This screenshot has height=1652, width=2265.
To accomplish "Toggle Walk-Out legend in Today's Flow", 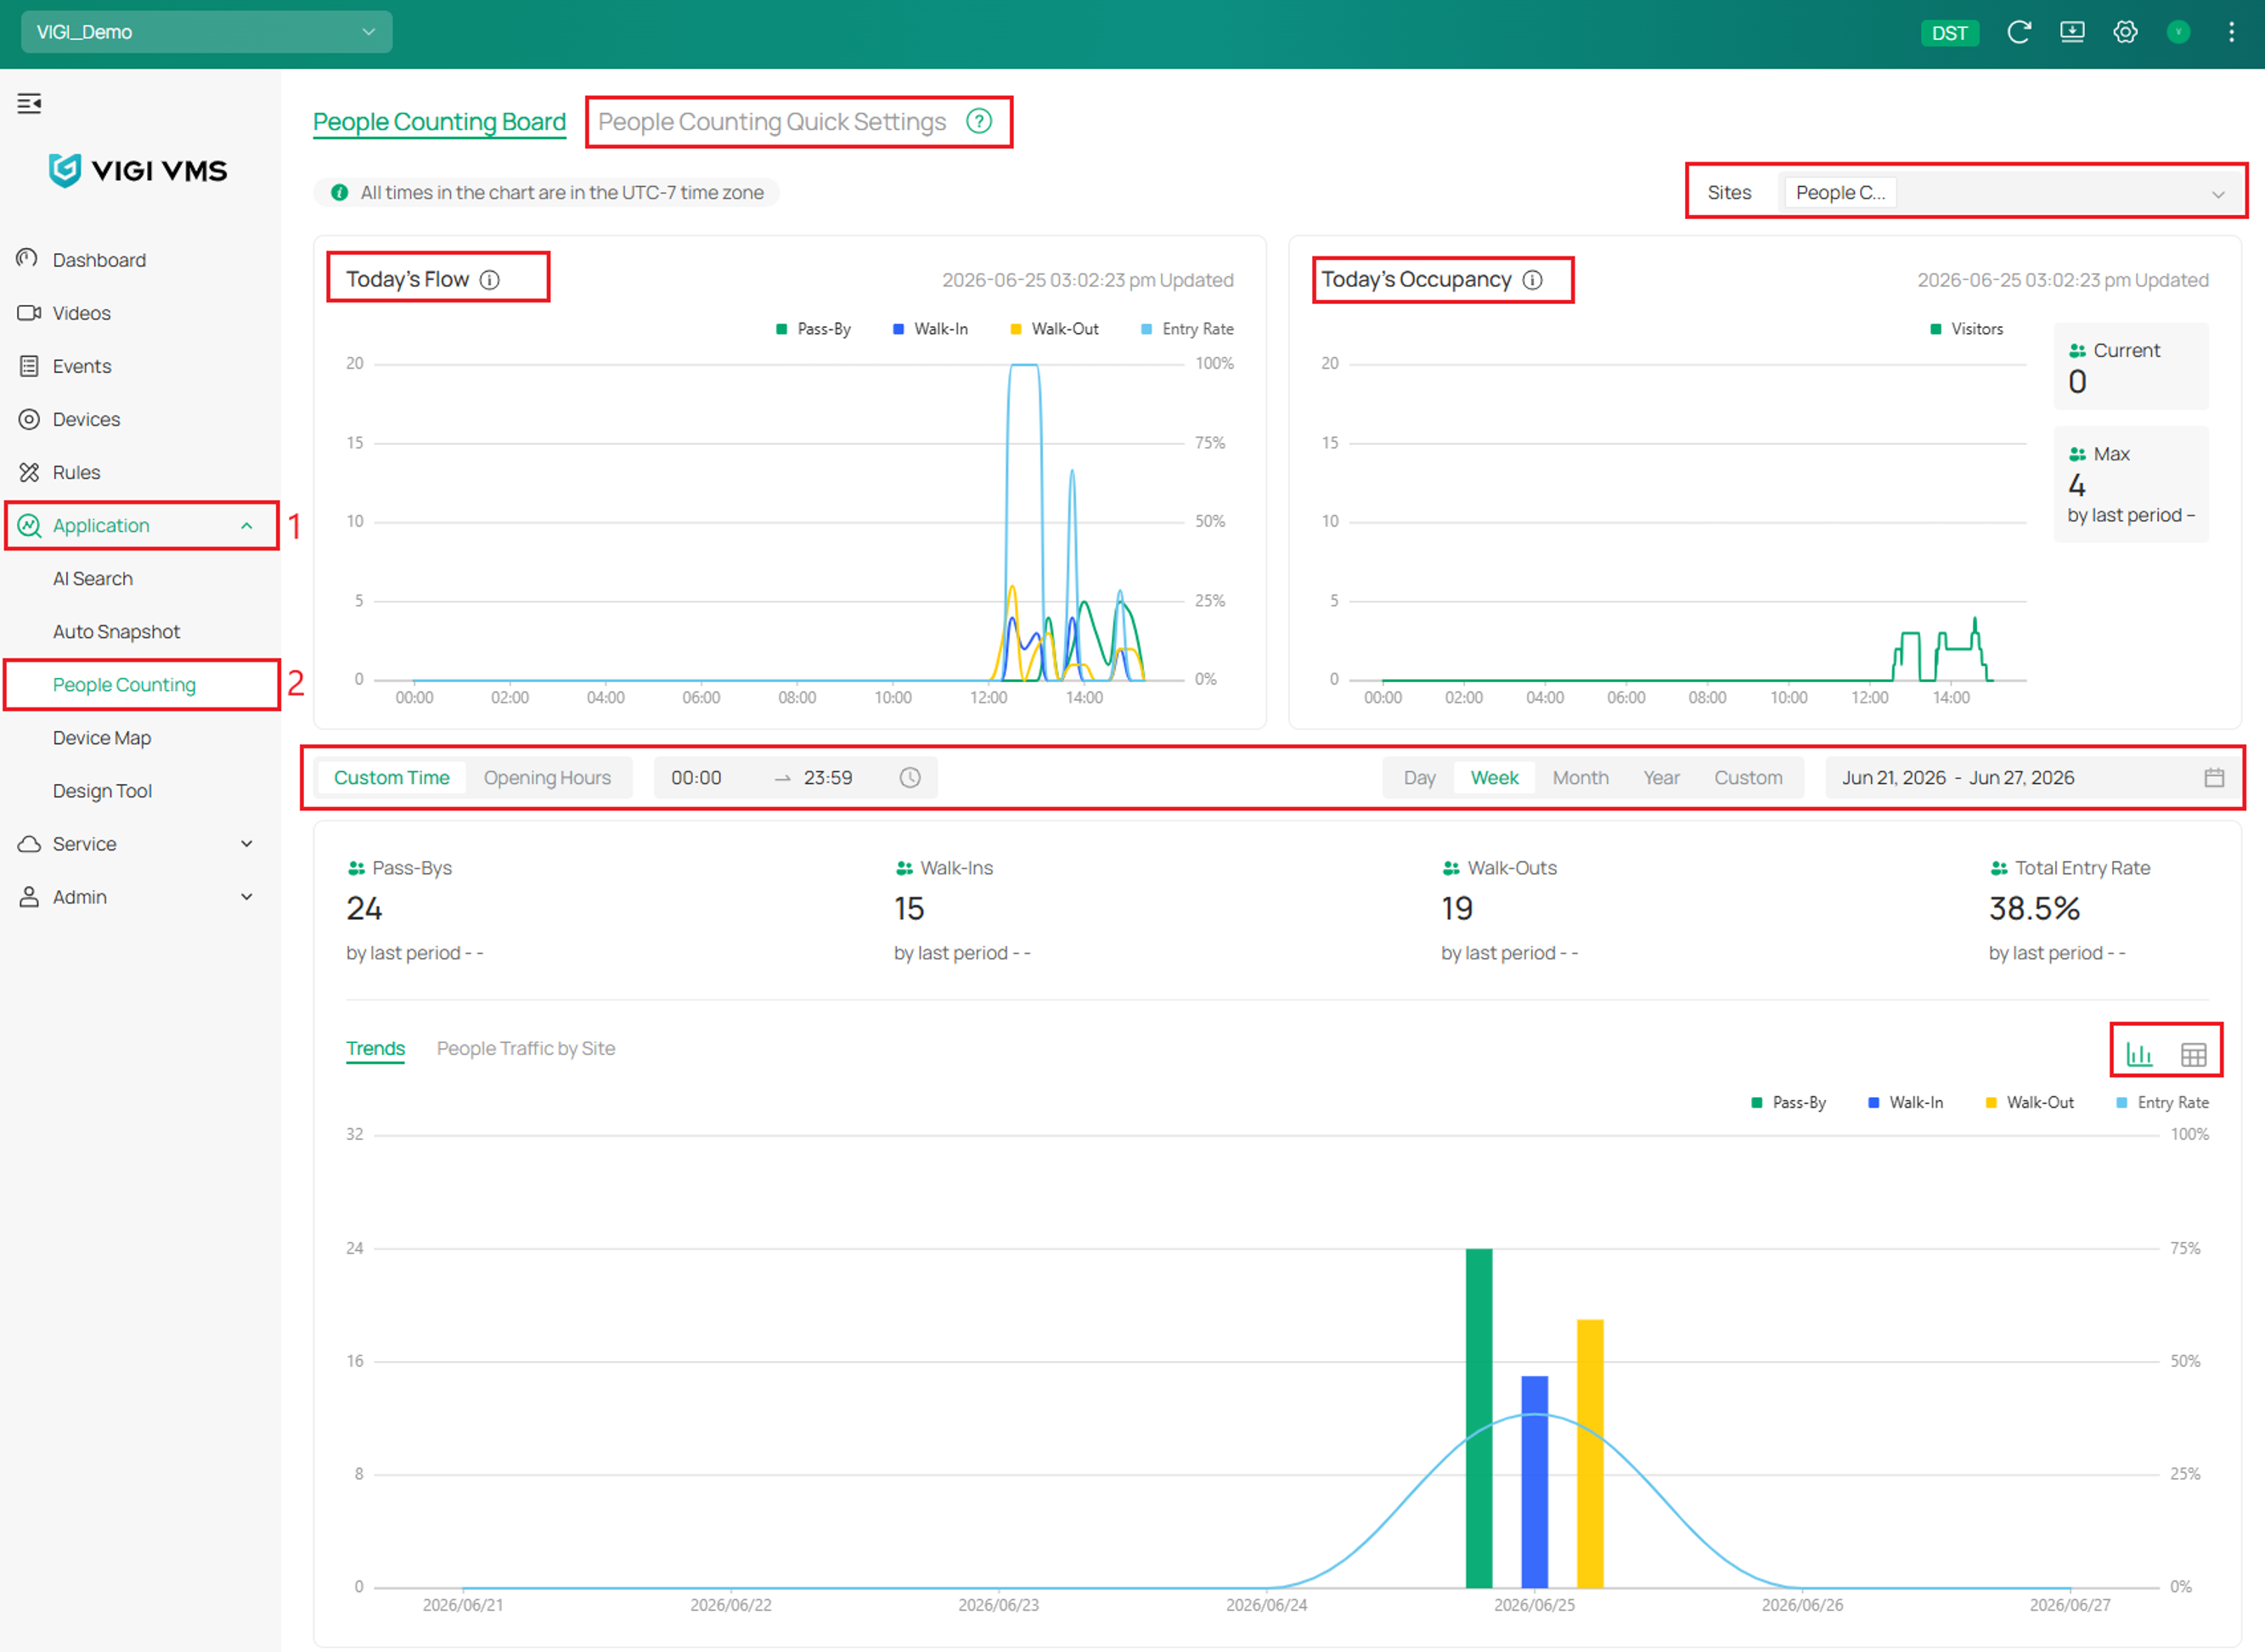I will (x=1054, y=329).
